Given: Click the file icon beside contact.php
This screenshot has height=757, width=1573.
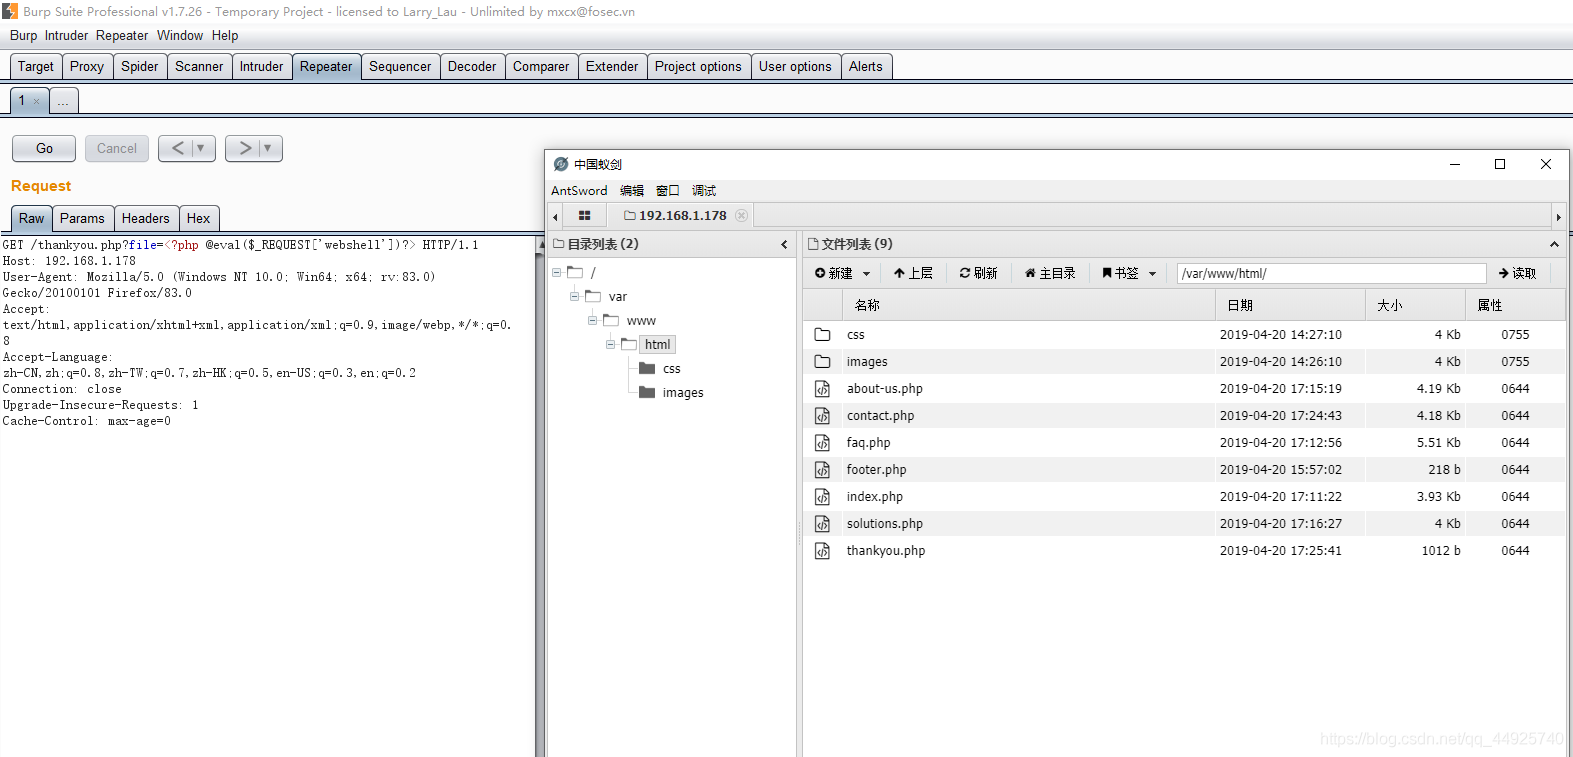Looking at the screenshot, I should [822, 416].
